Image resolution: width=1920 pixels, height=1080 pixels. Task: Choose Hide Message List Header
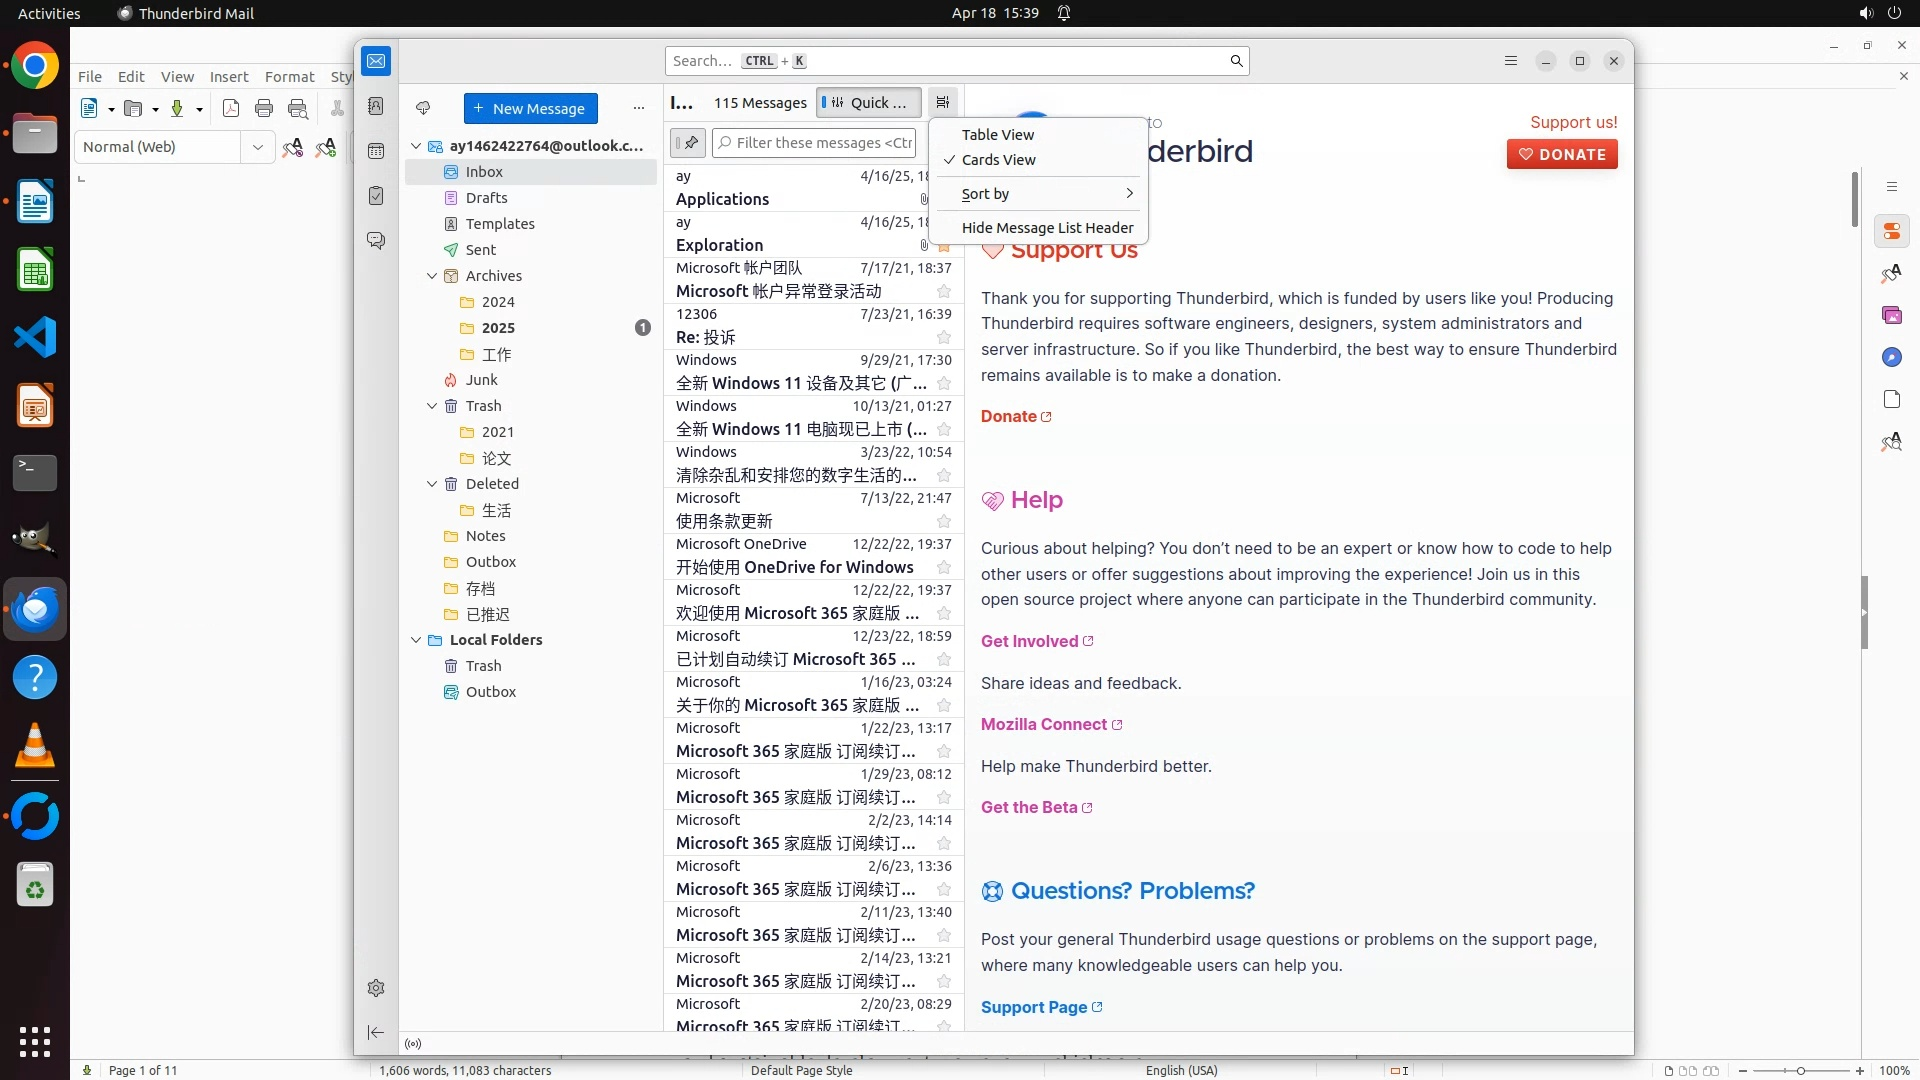click(x=1046, y=228)
